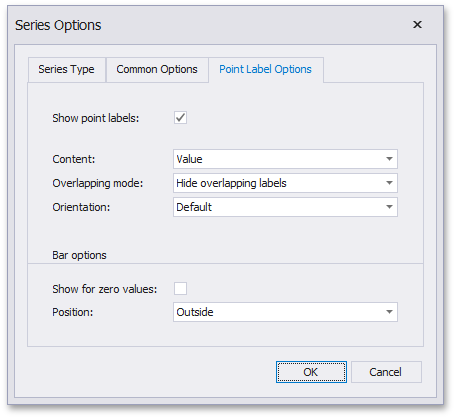Screen dimensions: 457x420
Task: Cancel the Series Options dialog
Action: tap(386, 372)
